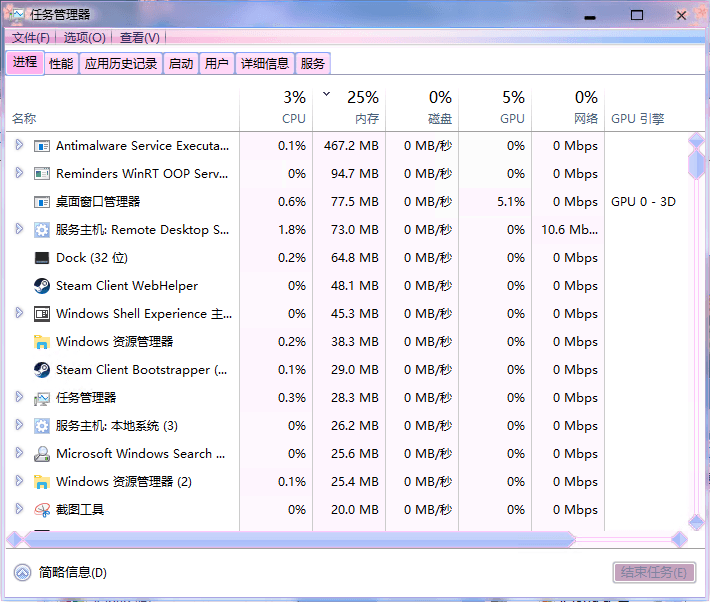The height and width of the screenshot is (602, 710).
Task: Sort by the 网络 column header
Action: click(568, 108)
